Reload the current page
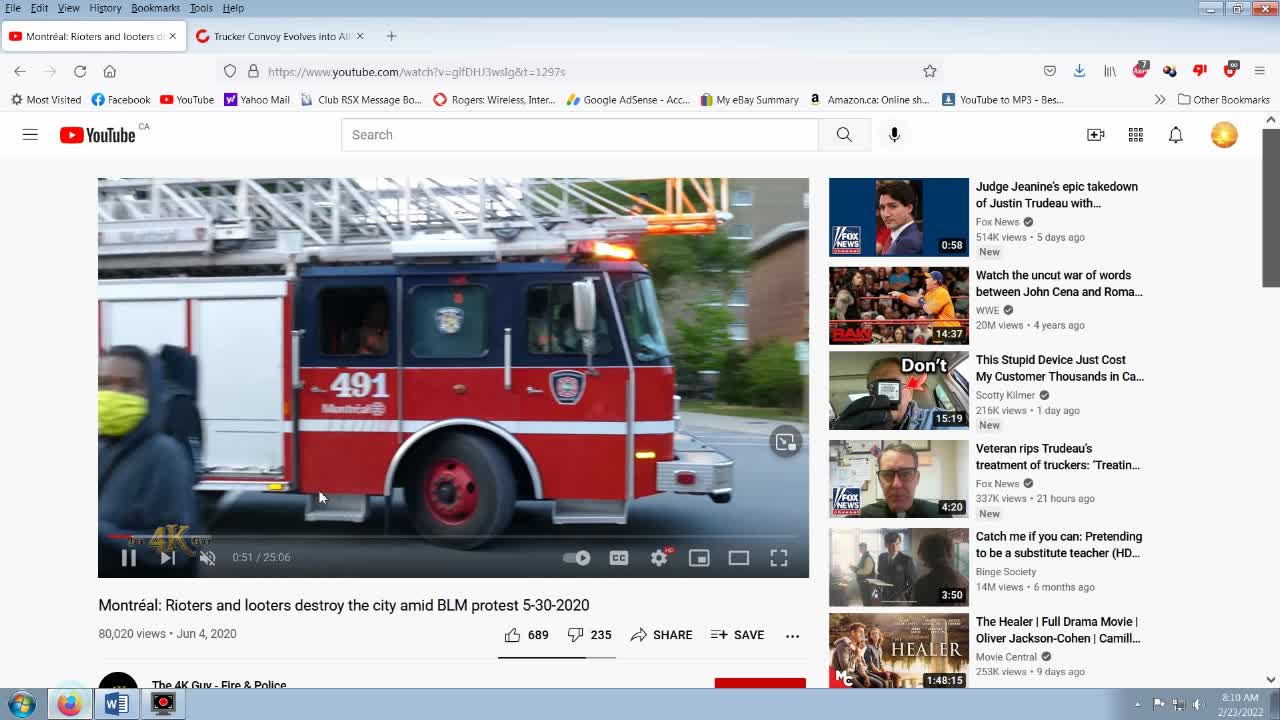This screenshot has height=720, width=1280. [80, 71]
